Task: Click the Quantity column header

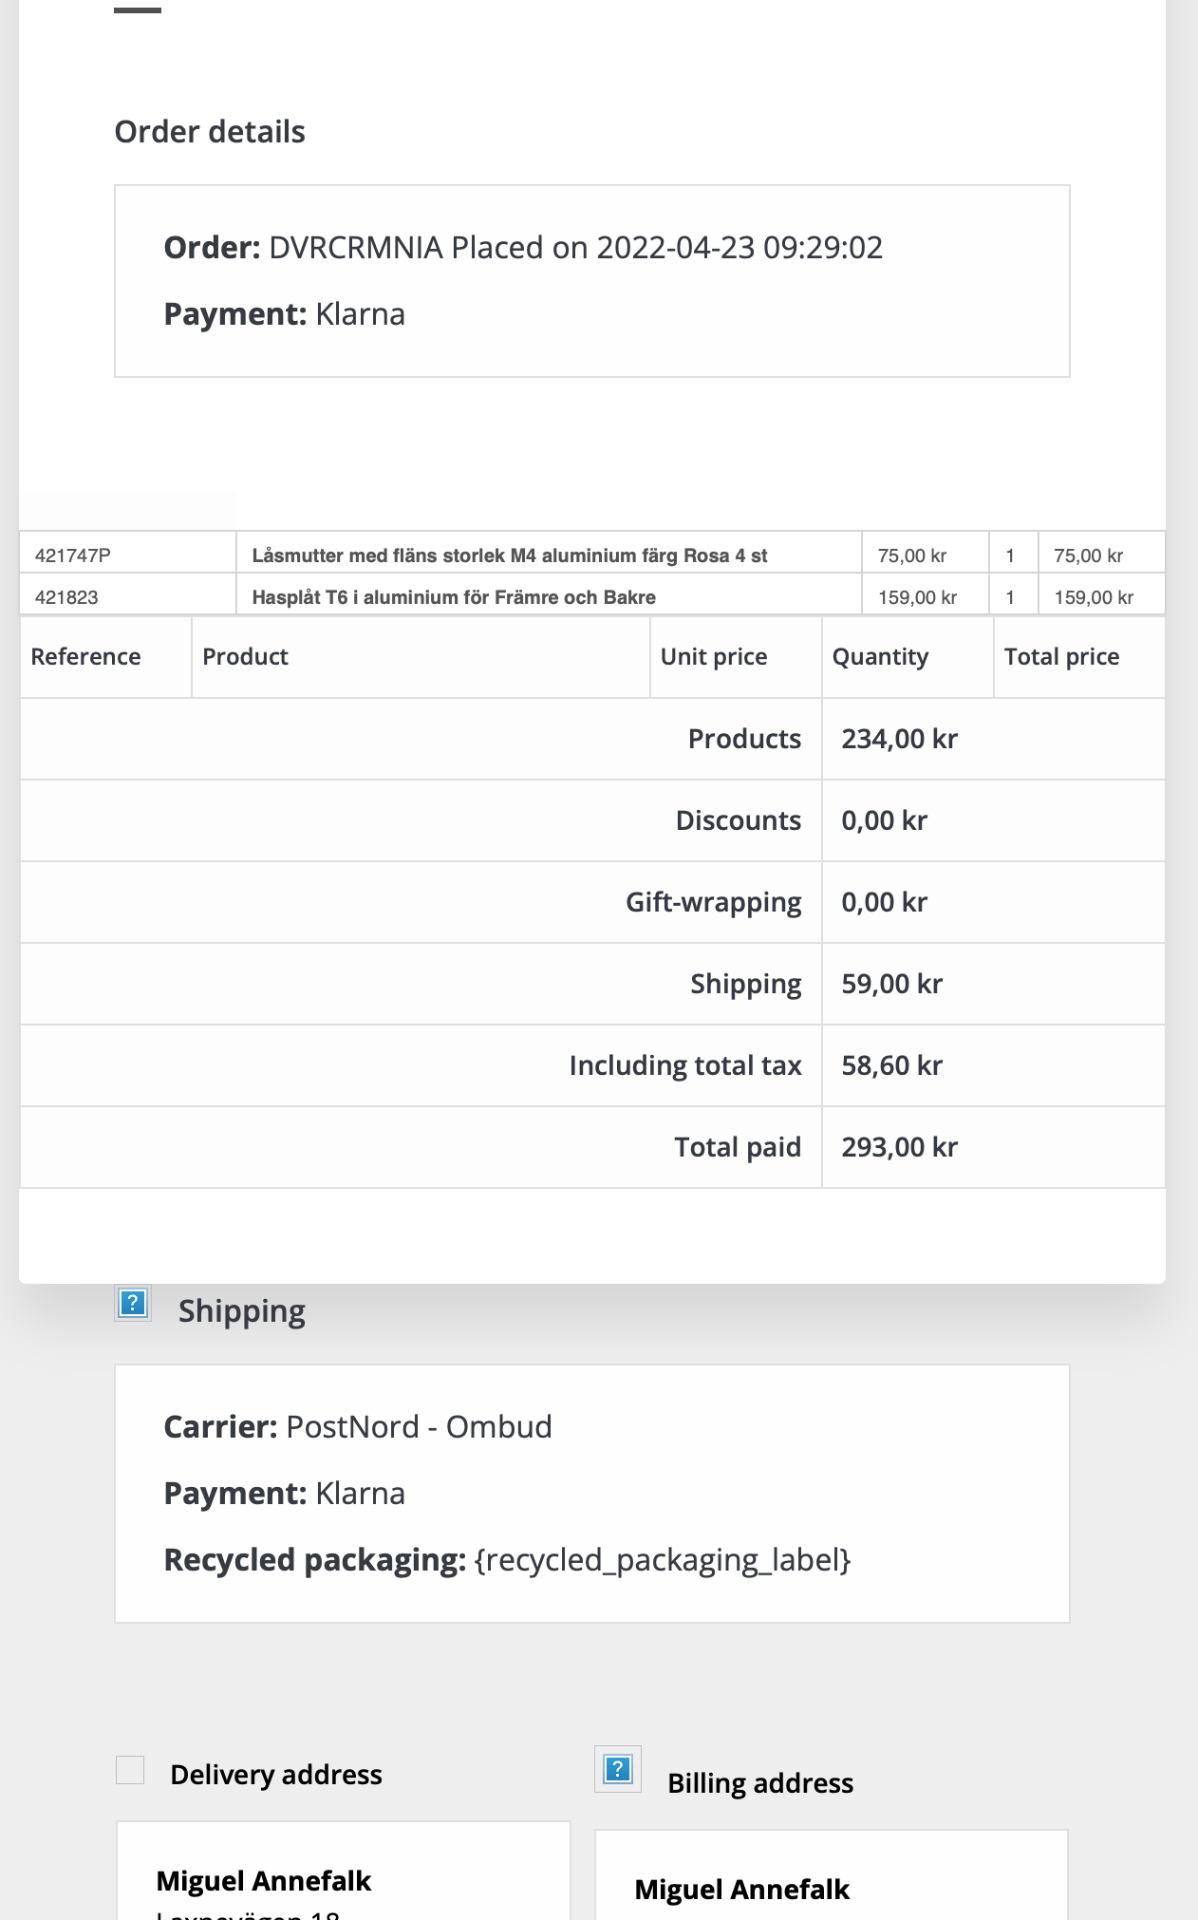Action: point(880,657)
